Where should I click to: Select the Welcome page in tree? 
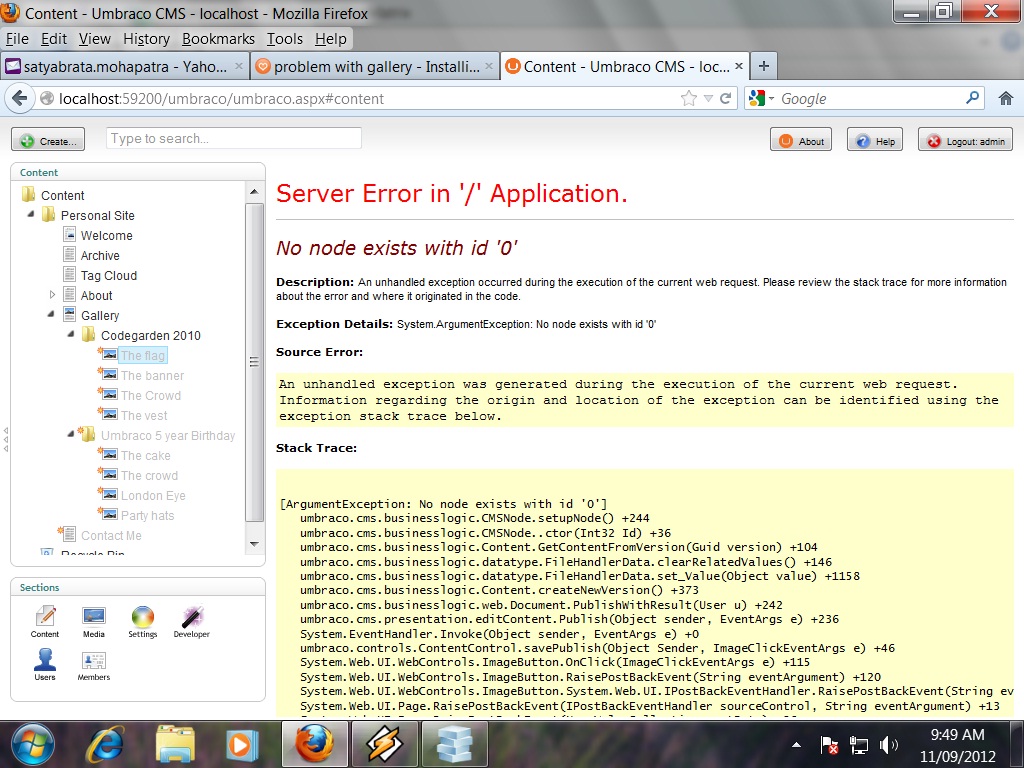pos(106,235)
